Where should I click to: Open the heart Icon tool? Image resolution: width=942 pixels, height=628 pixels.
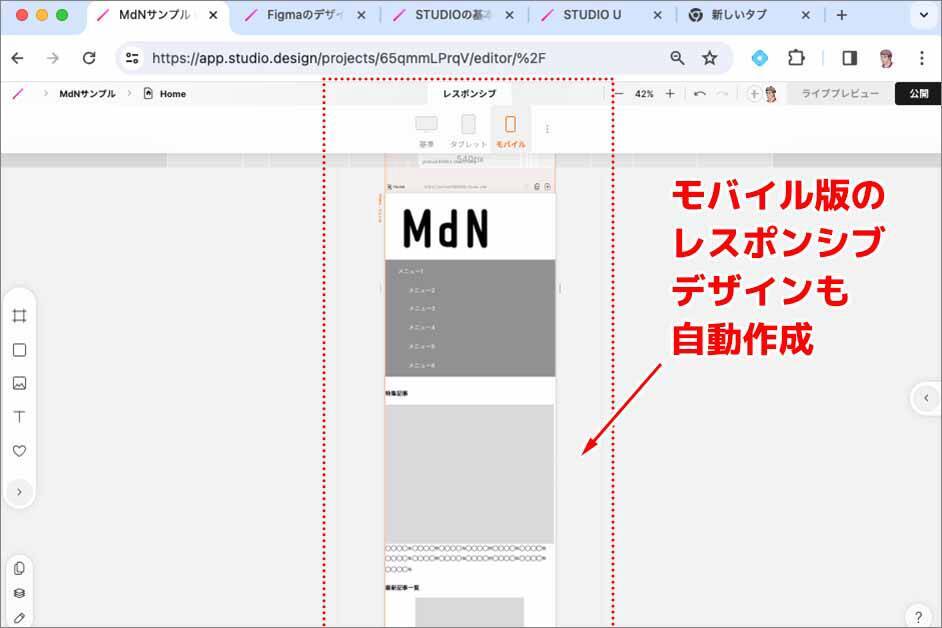[19, 451]
